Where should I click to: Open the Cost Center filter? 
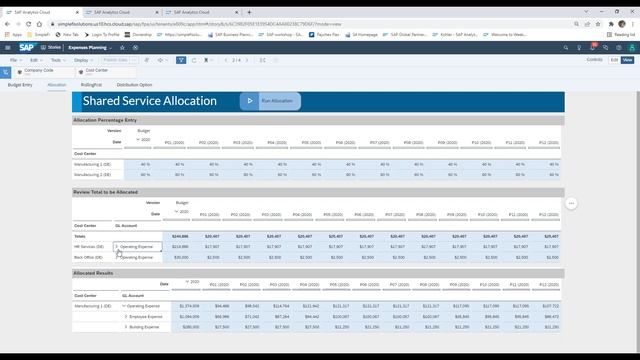tap(106, 72)
